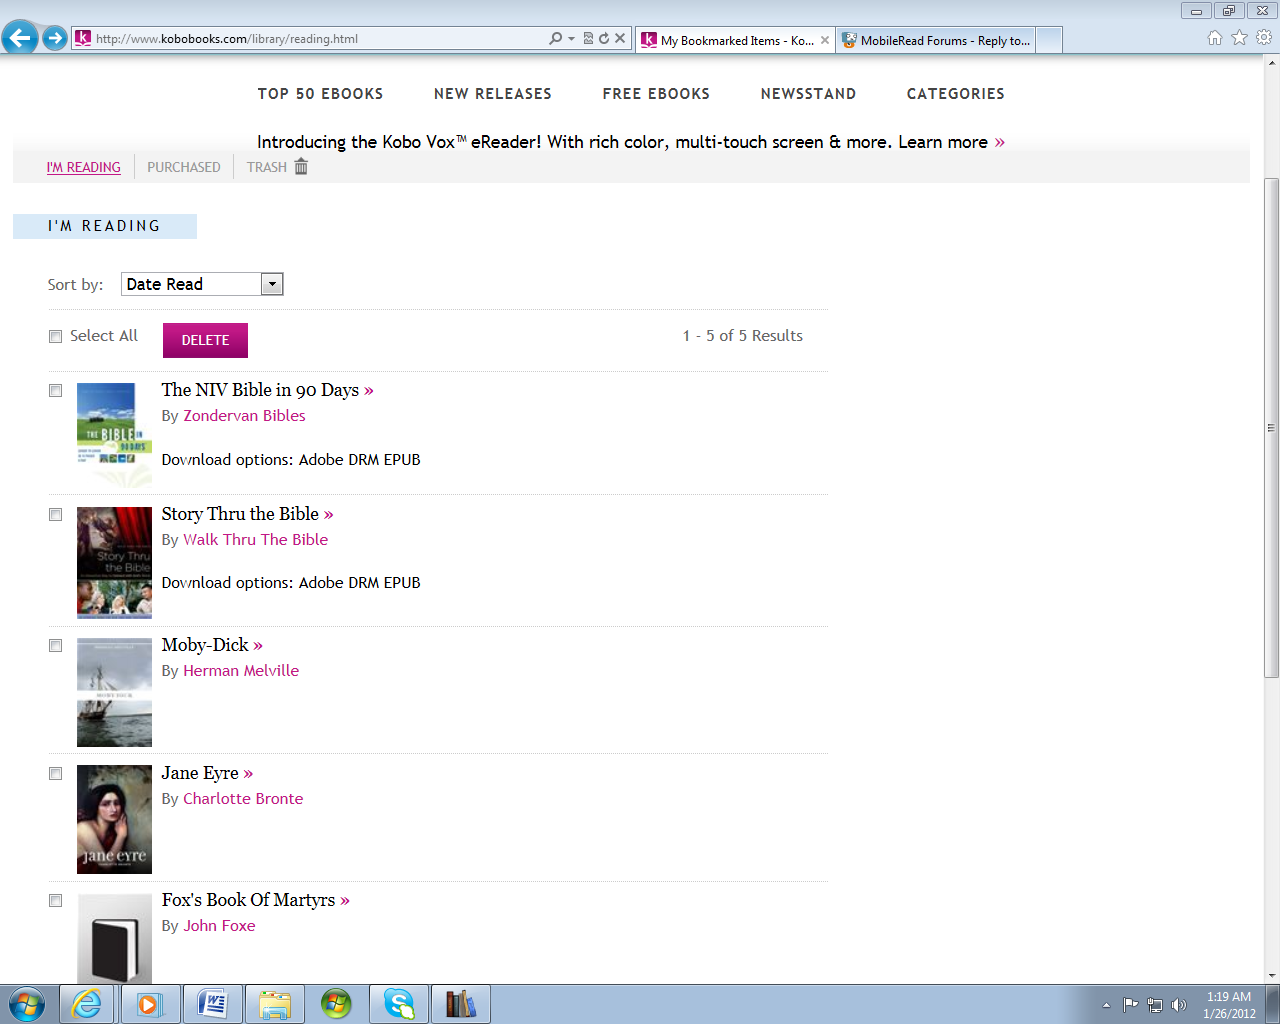View author Walk Thru The Bible
The height and width of the screenshot is (1024, 1280).
(255, 540)
